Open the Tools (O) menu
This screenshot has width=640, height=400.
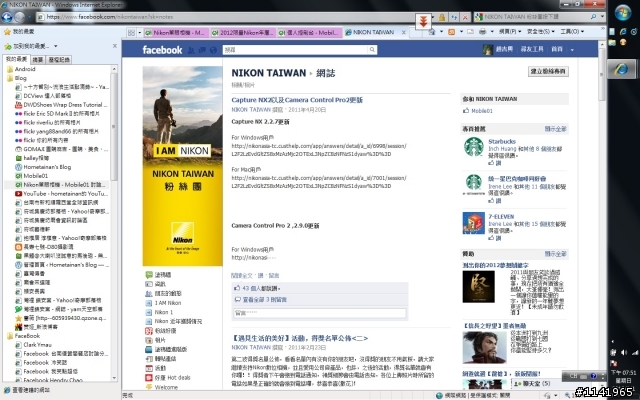coord(572,31)
